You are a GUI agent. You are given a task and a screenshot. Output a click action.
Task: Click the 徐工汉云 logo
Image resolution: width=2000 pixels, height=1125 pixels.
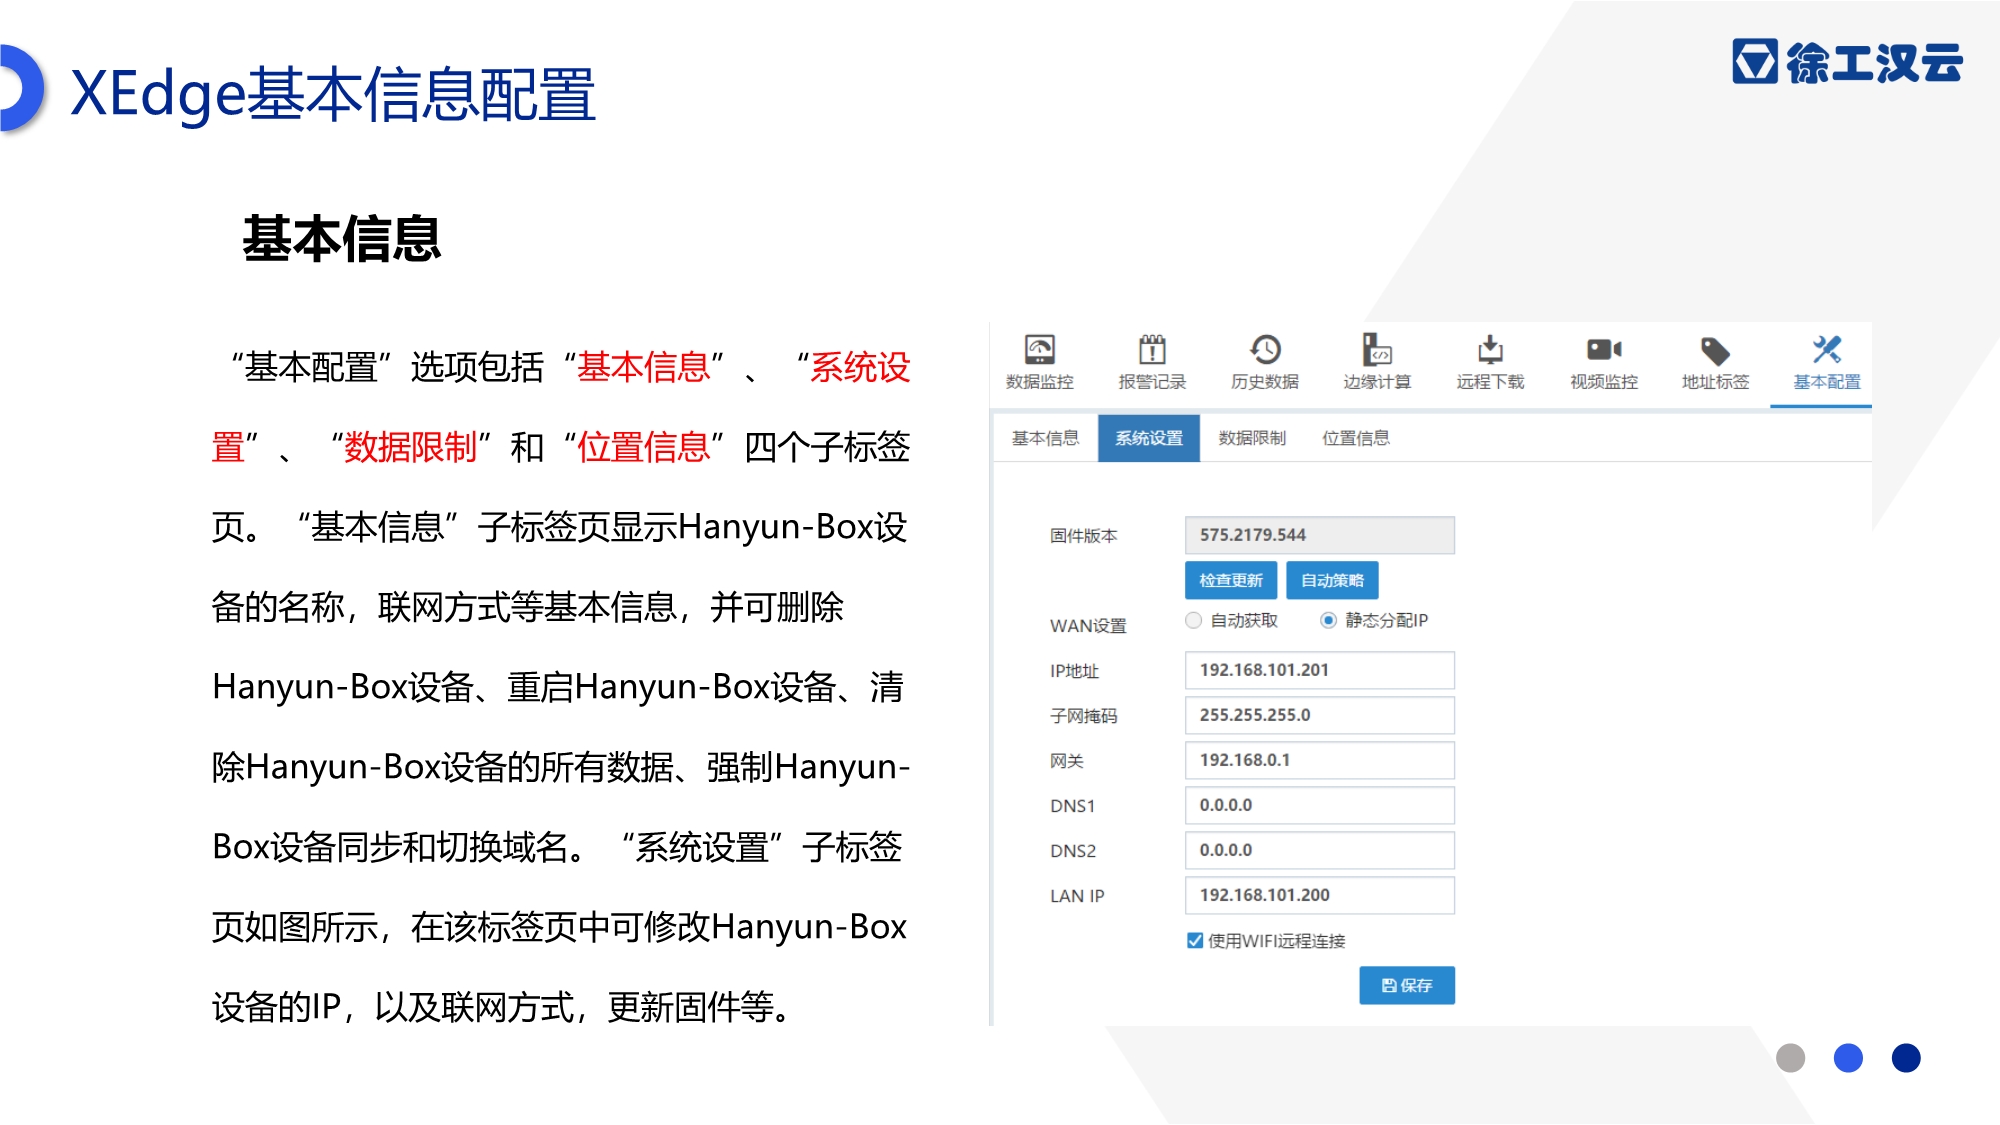coord(1847,62)
